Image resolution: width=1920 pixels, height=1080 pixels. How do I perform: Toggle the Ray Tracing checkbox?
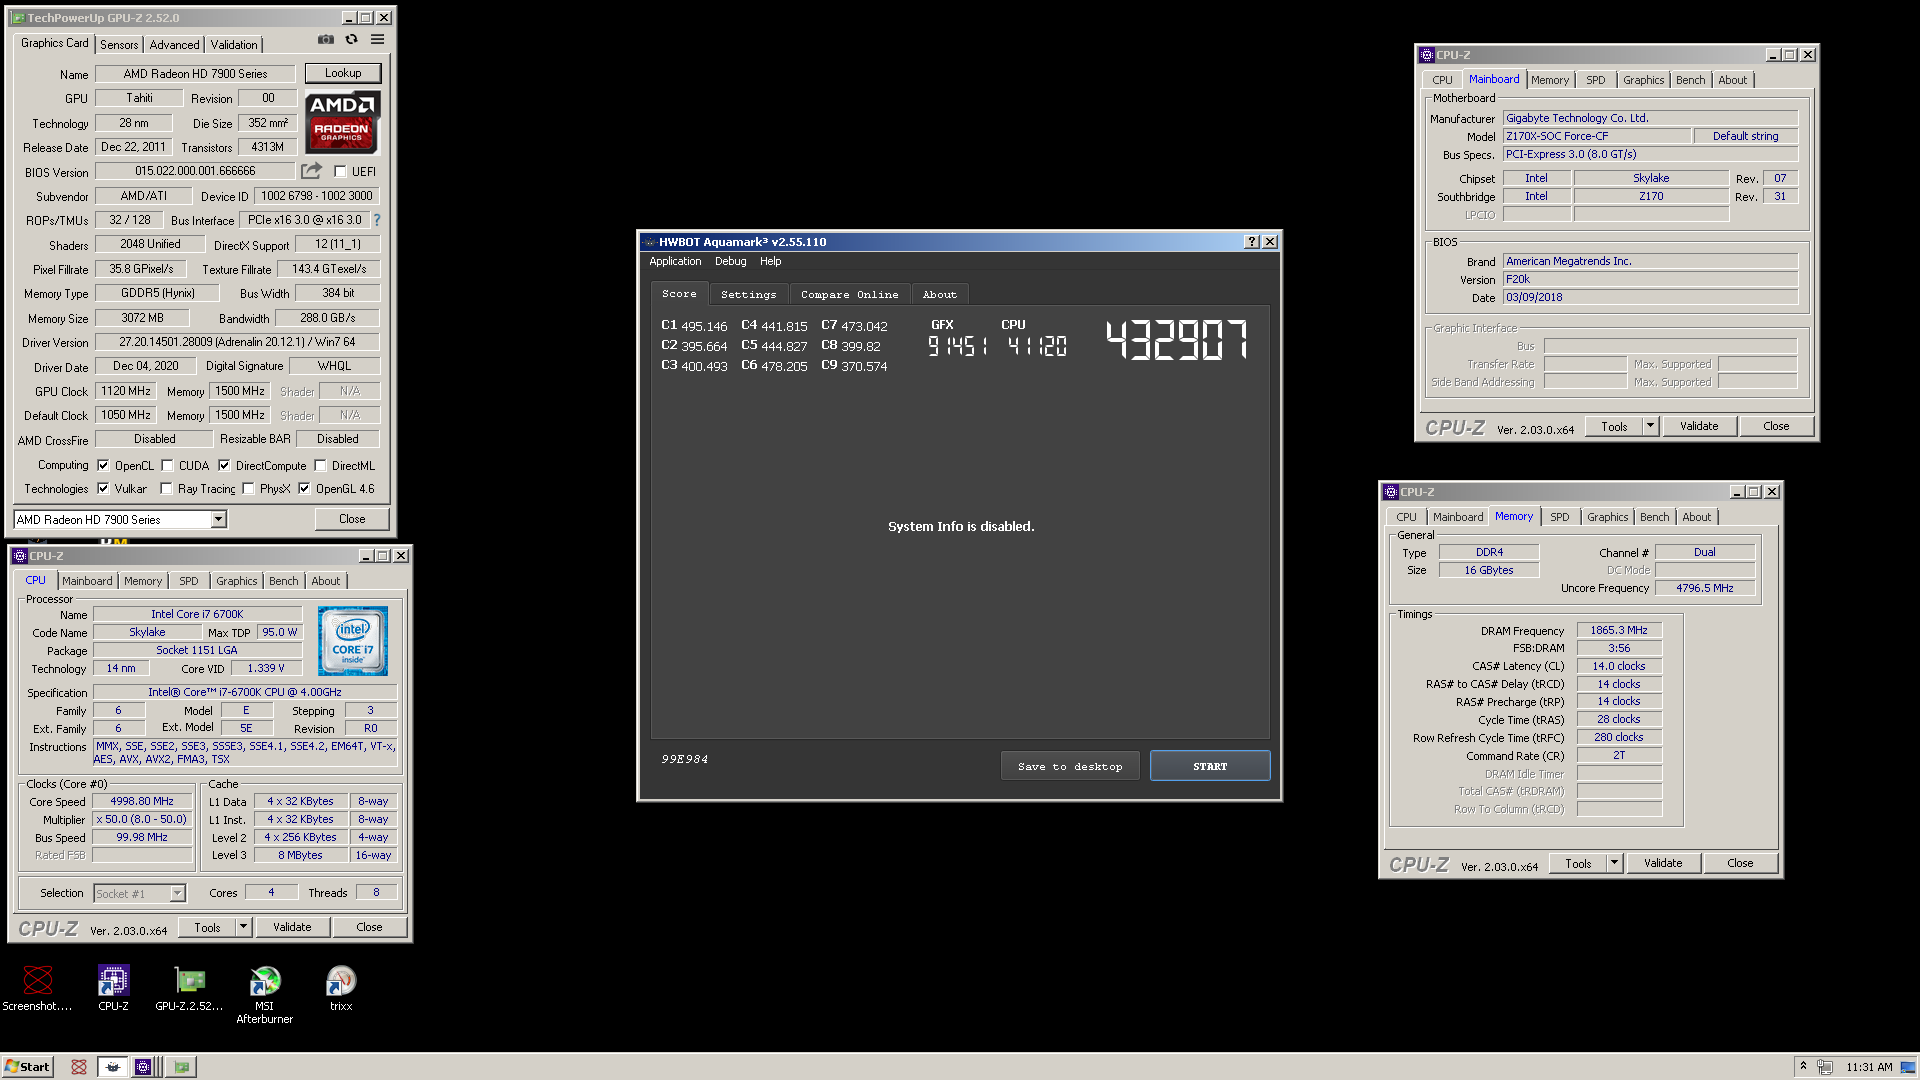point(166,488)
